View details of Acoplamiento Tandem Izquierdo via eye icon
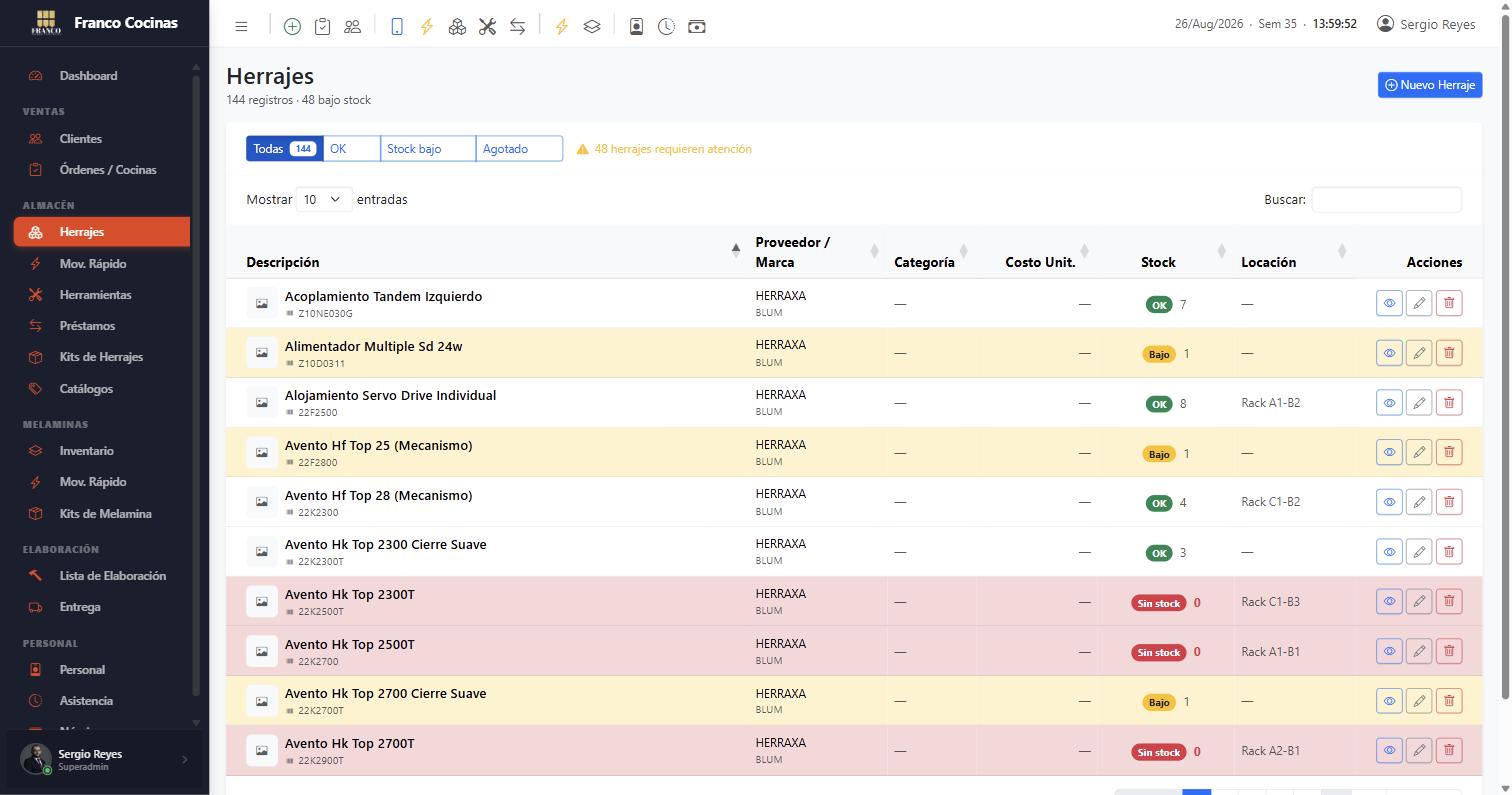This screenshot has width=1512, height=795. [1389, 303]
